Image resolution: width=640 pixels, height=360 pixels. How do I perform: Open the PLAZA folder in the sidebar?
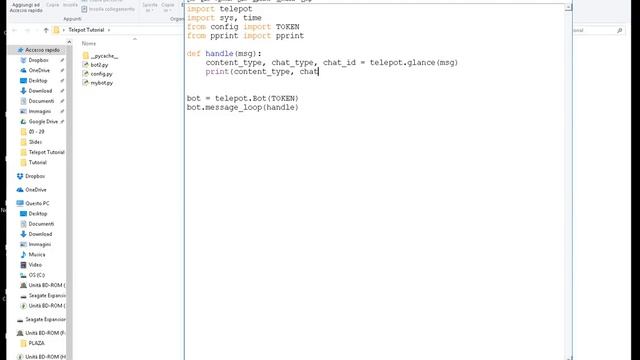pyautogui.click(x=32, y=343)
